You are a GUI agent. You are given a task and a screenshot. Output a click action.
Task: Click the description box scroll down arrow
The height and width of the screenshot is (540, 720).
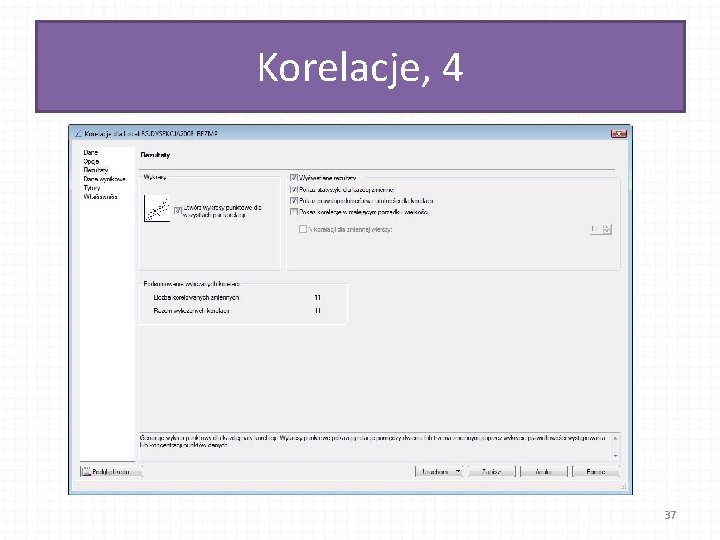coord(616,456)
